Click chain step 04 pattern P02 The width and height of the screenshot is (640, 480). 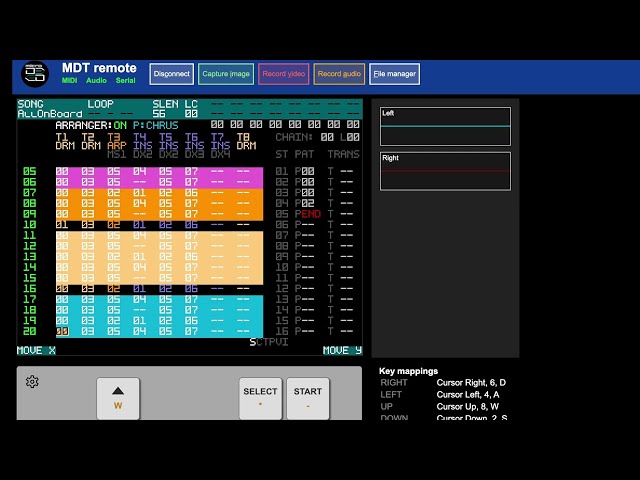(304, 203)
